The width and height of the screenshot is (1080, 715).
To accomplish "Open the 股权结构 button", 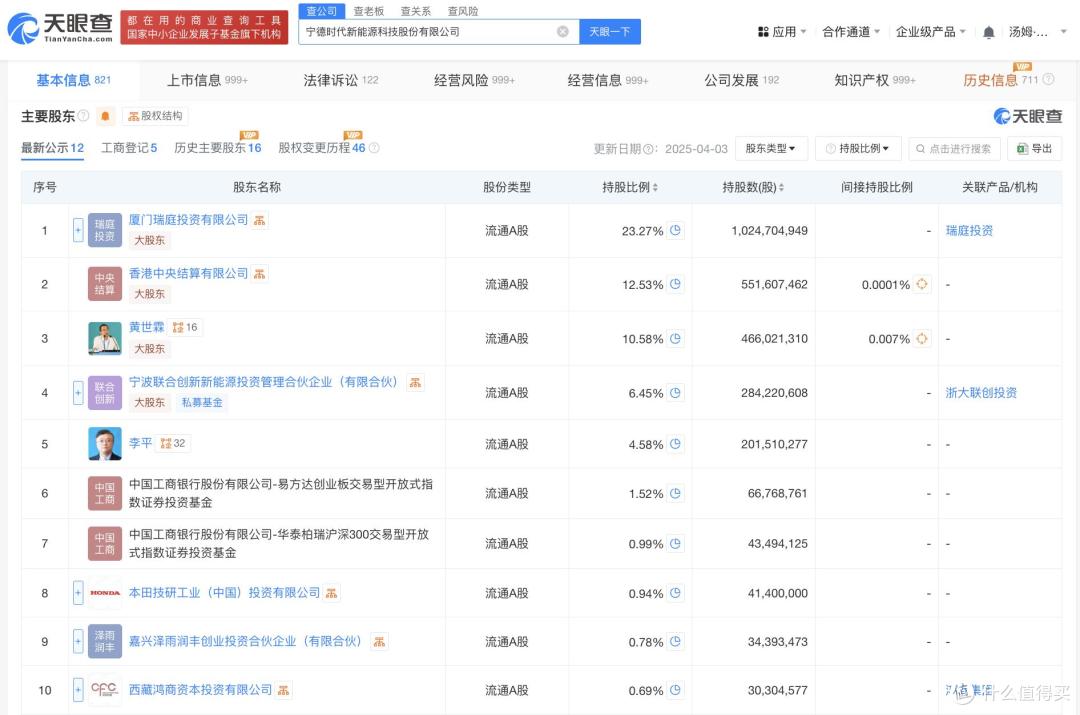I will tap(156, 116).
